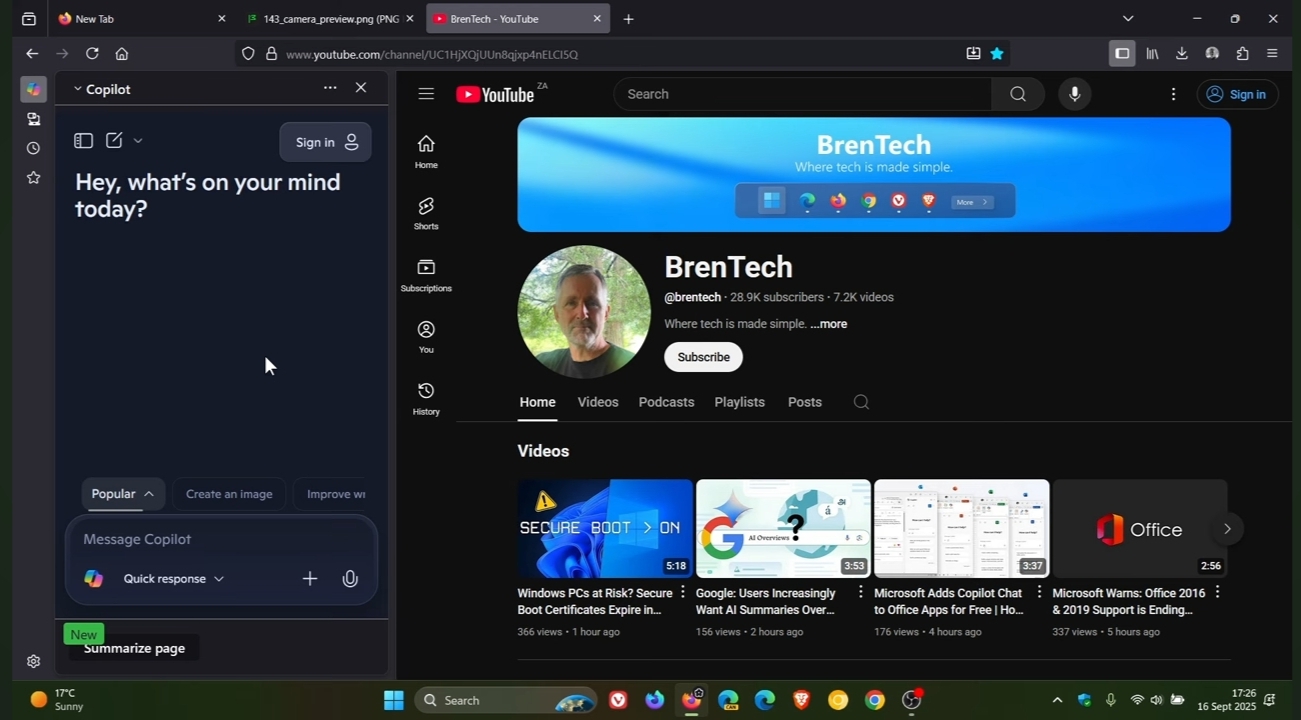Open the Firefox View tab button

[28, 19]
